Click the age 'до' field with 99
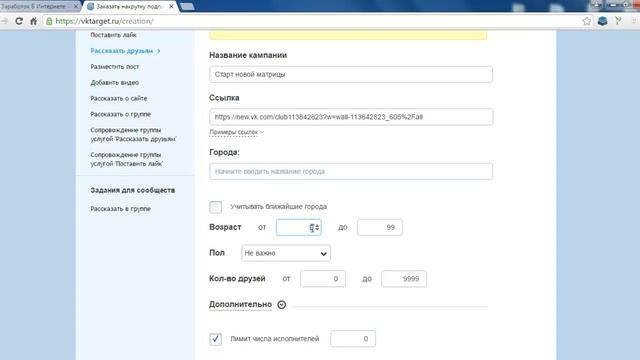 point(380,227)
